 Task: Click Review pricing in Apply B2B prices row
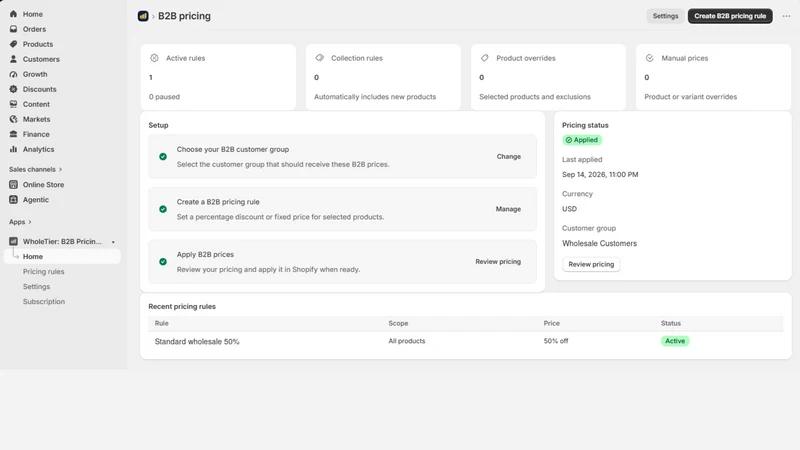coord(498,262)
